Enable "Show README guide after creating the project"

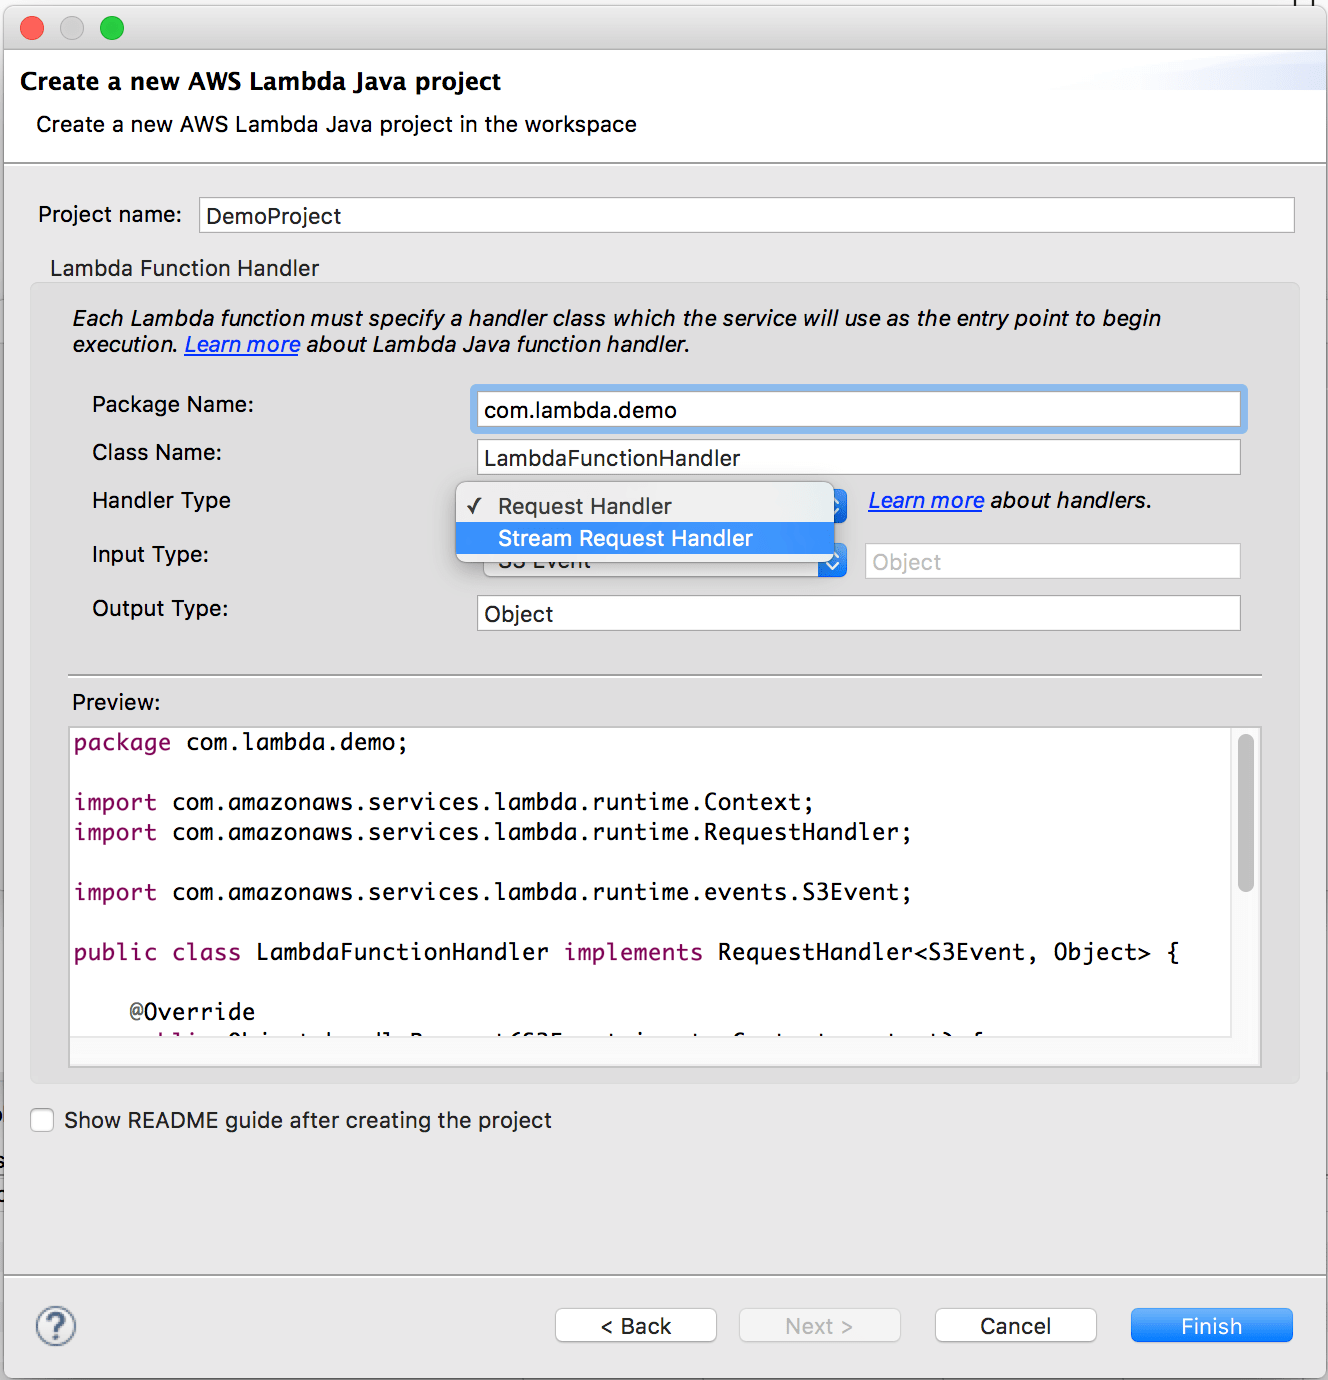click(42, 1120)
